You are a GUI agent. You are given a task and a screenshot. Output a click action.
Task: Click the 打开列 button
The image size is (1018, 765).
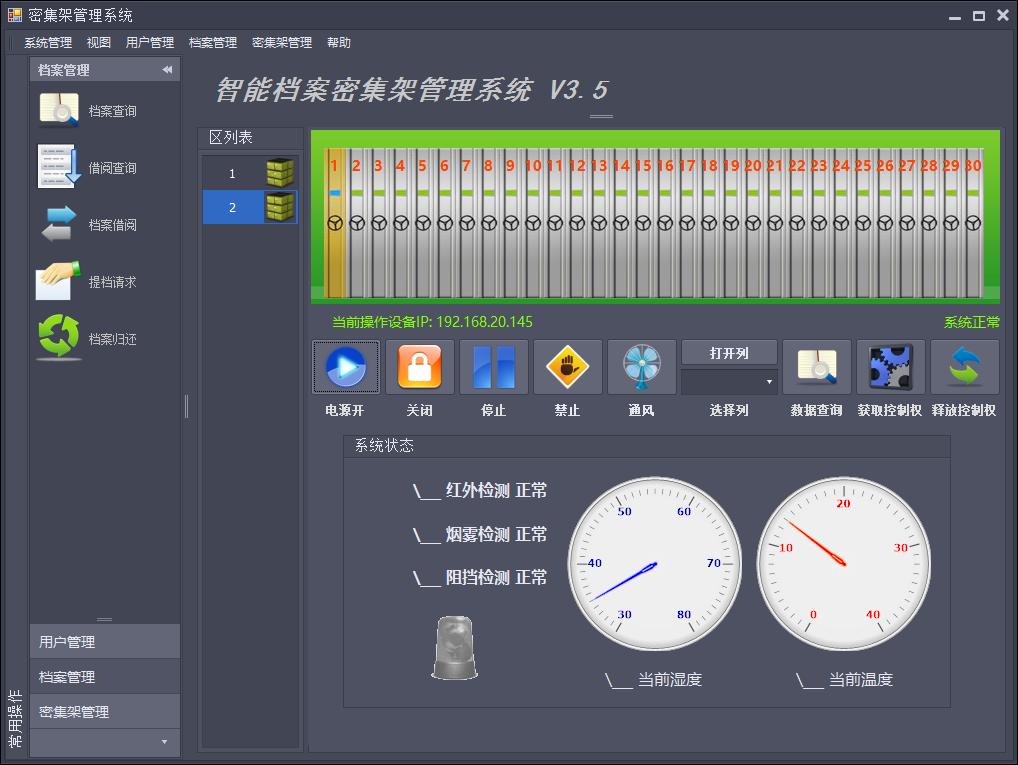[729, 353]
